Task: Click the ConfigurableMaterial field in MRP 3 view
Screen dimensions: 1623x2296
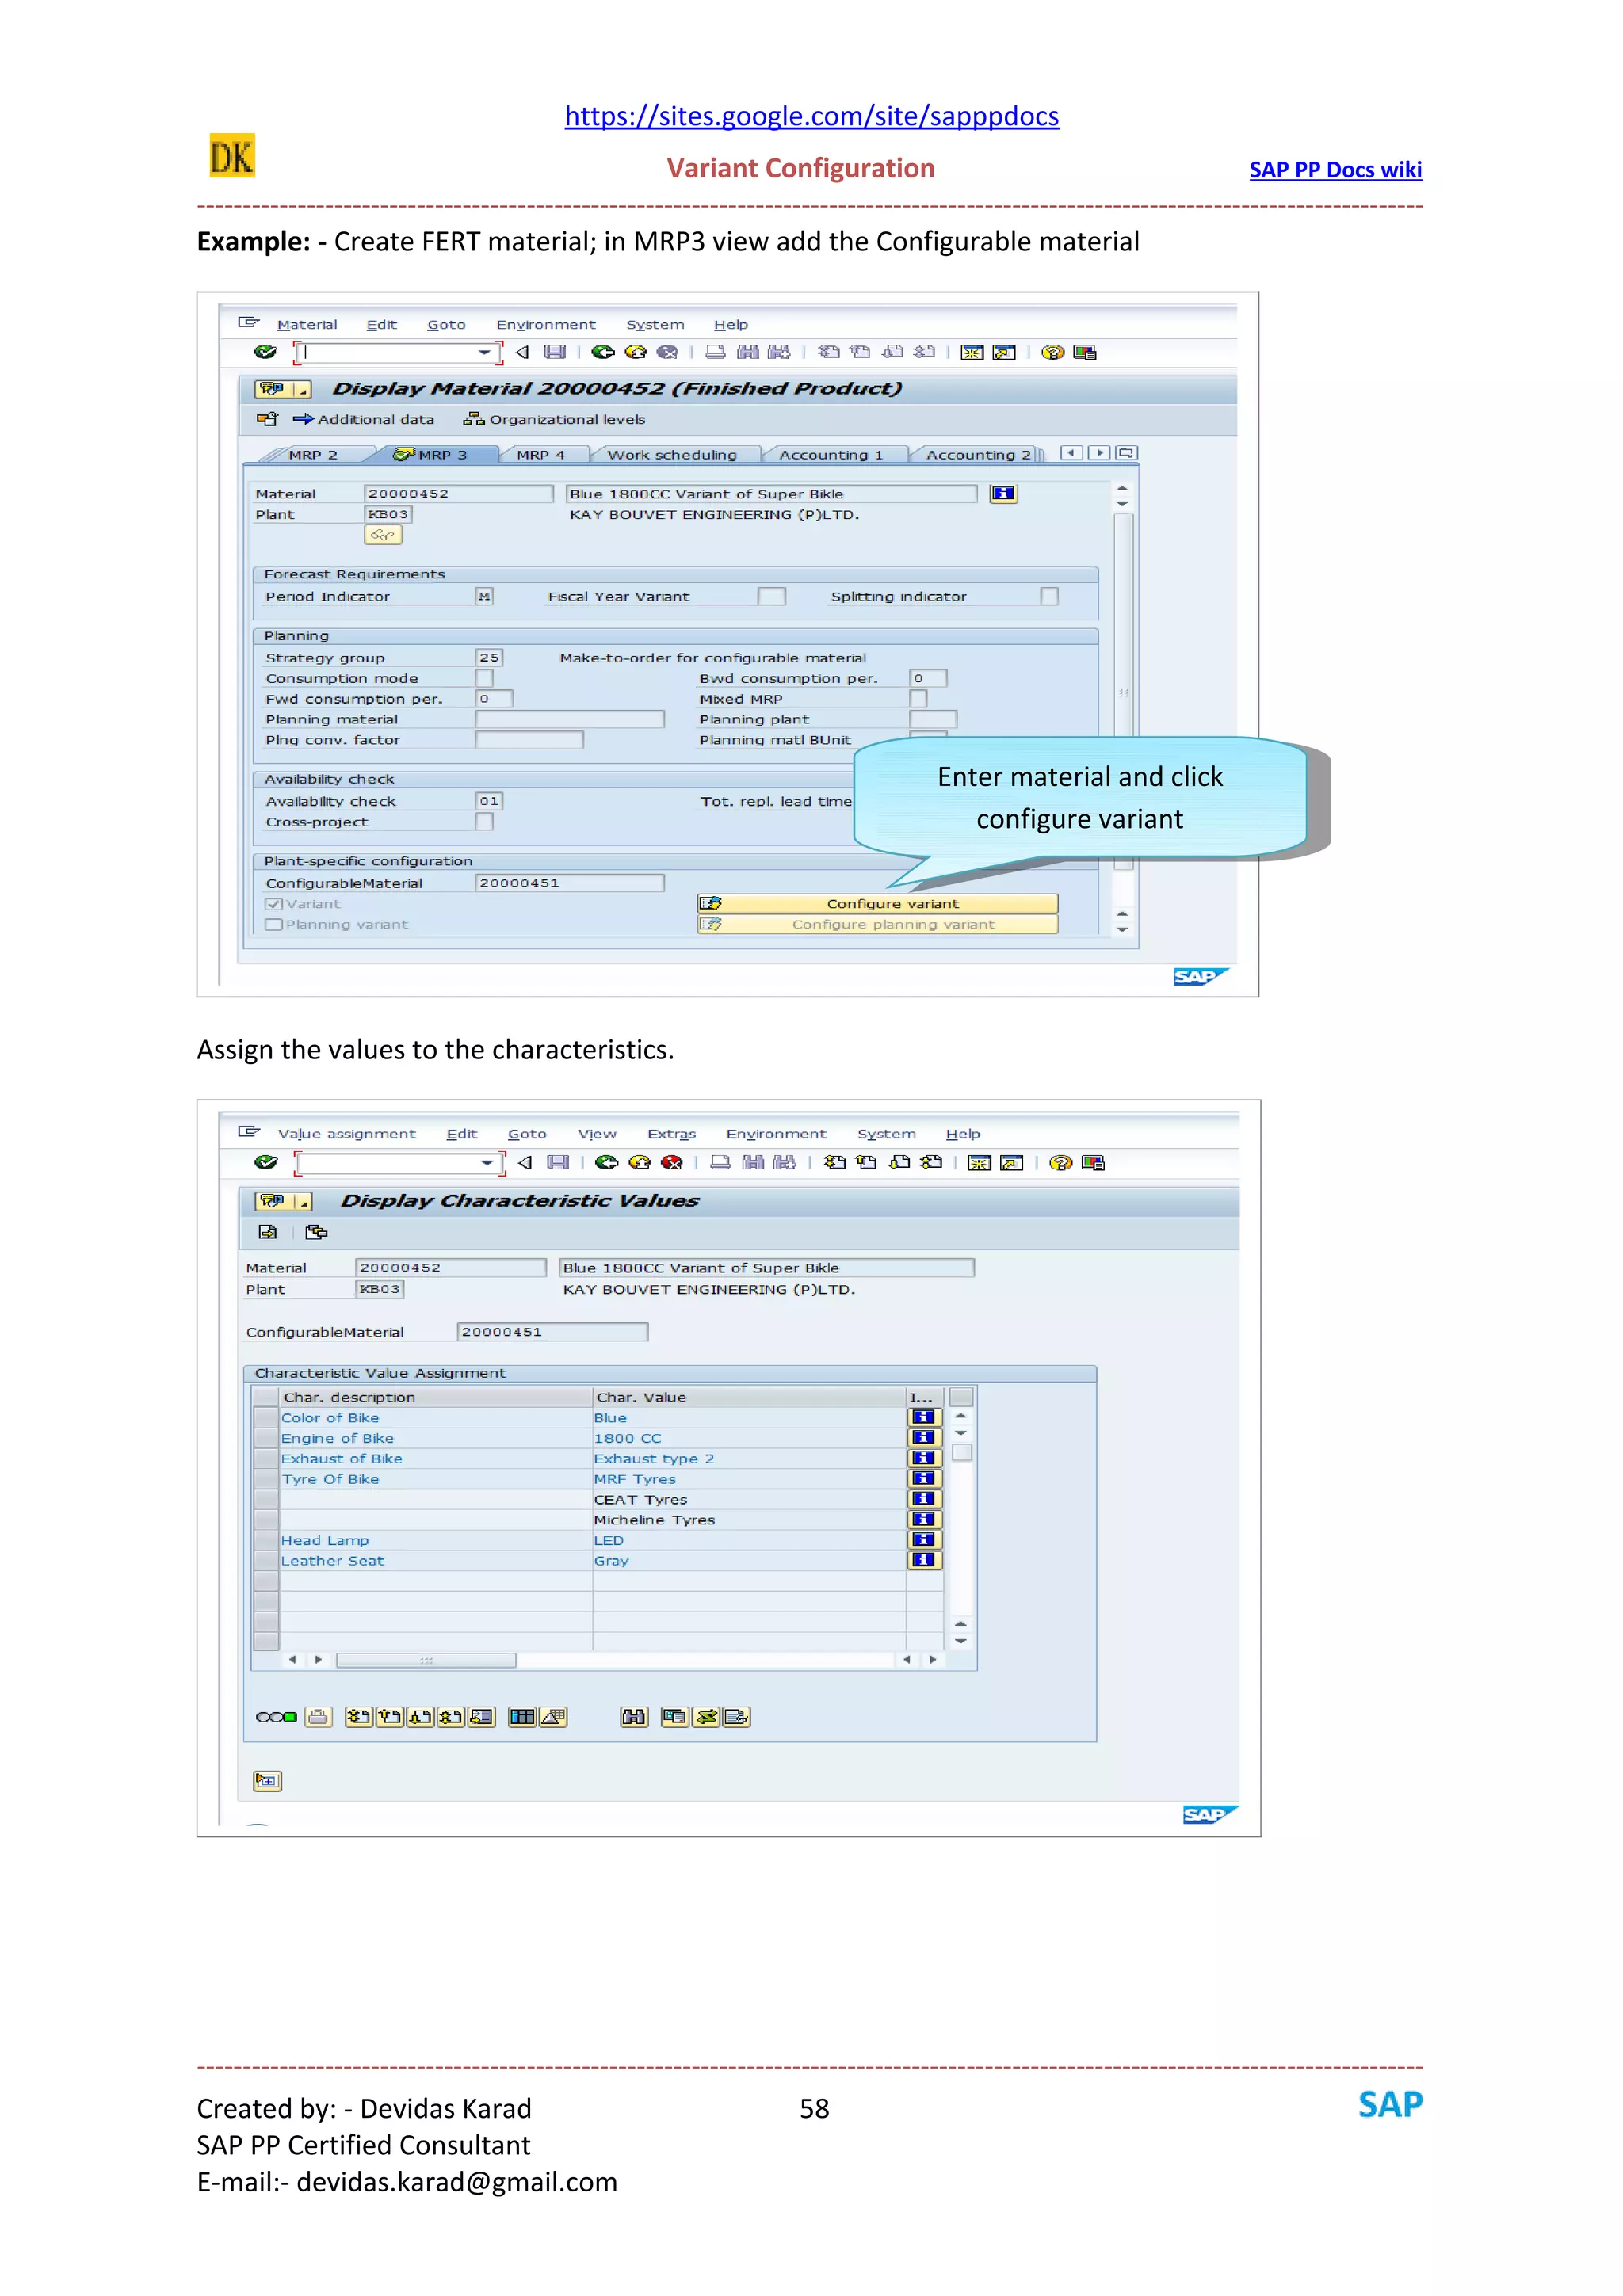Action: pyautogui.click(x=569, y=883)
